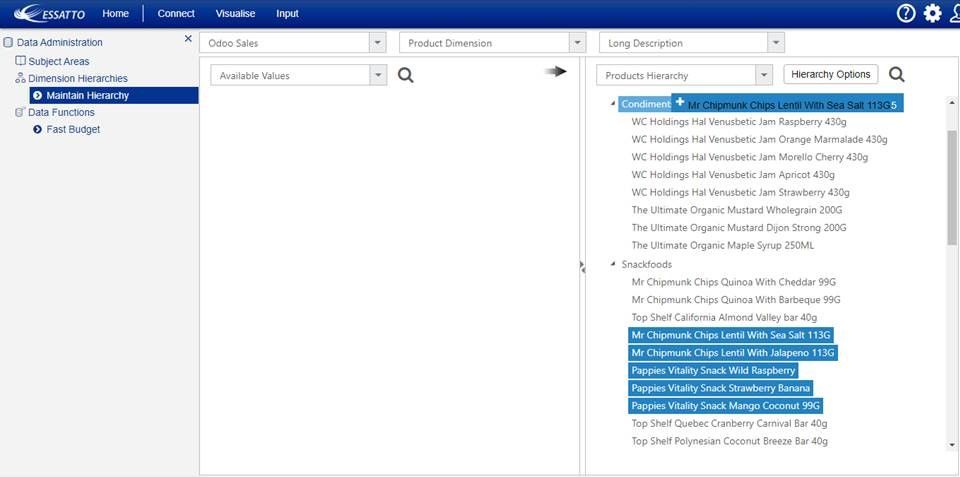Select Dimension Hierarchies in sidebar

point(78,78)
